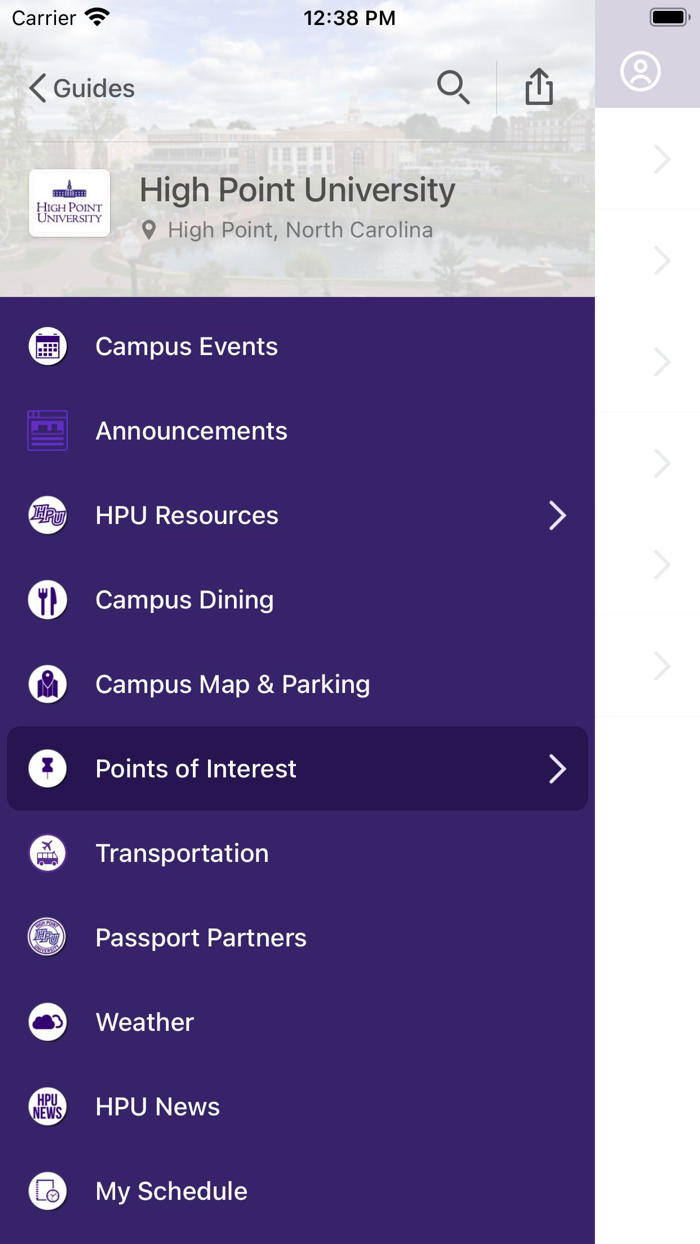Tap the Weather cloud icon
Screen dimensions: 700x1244
(47, 1021)
